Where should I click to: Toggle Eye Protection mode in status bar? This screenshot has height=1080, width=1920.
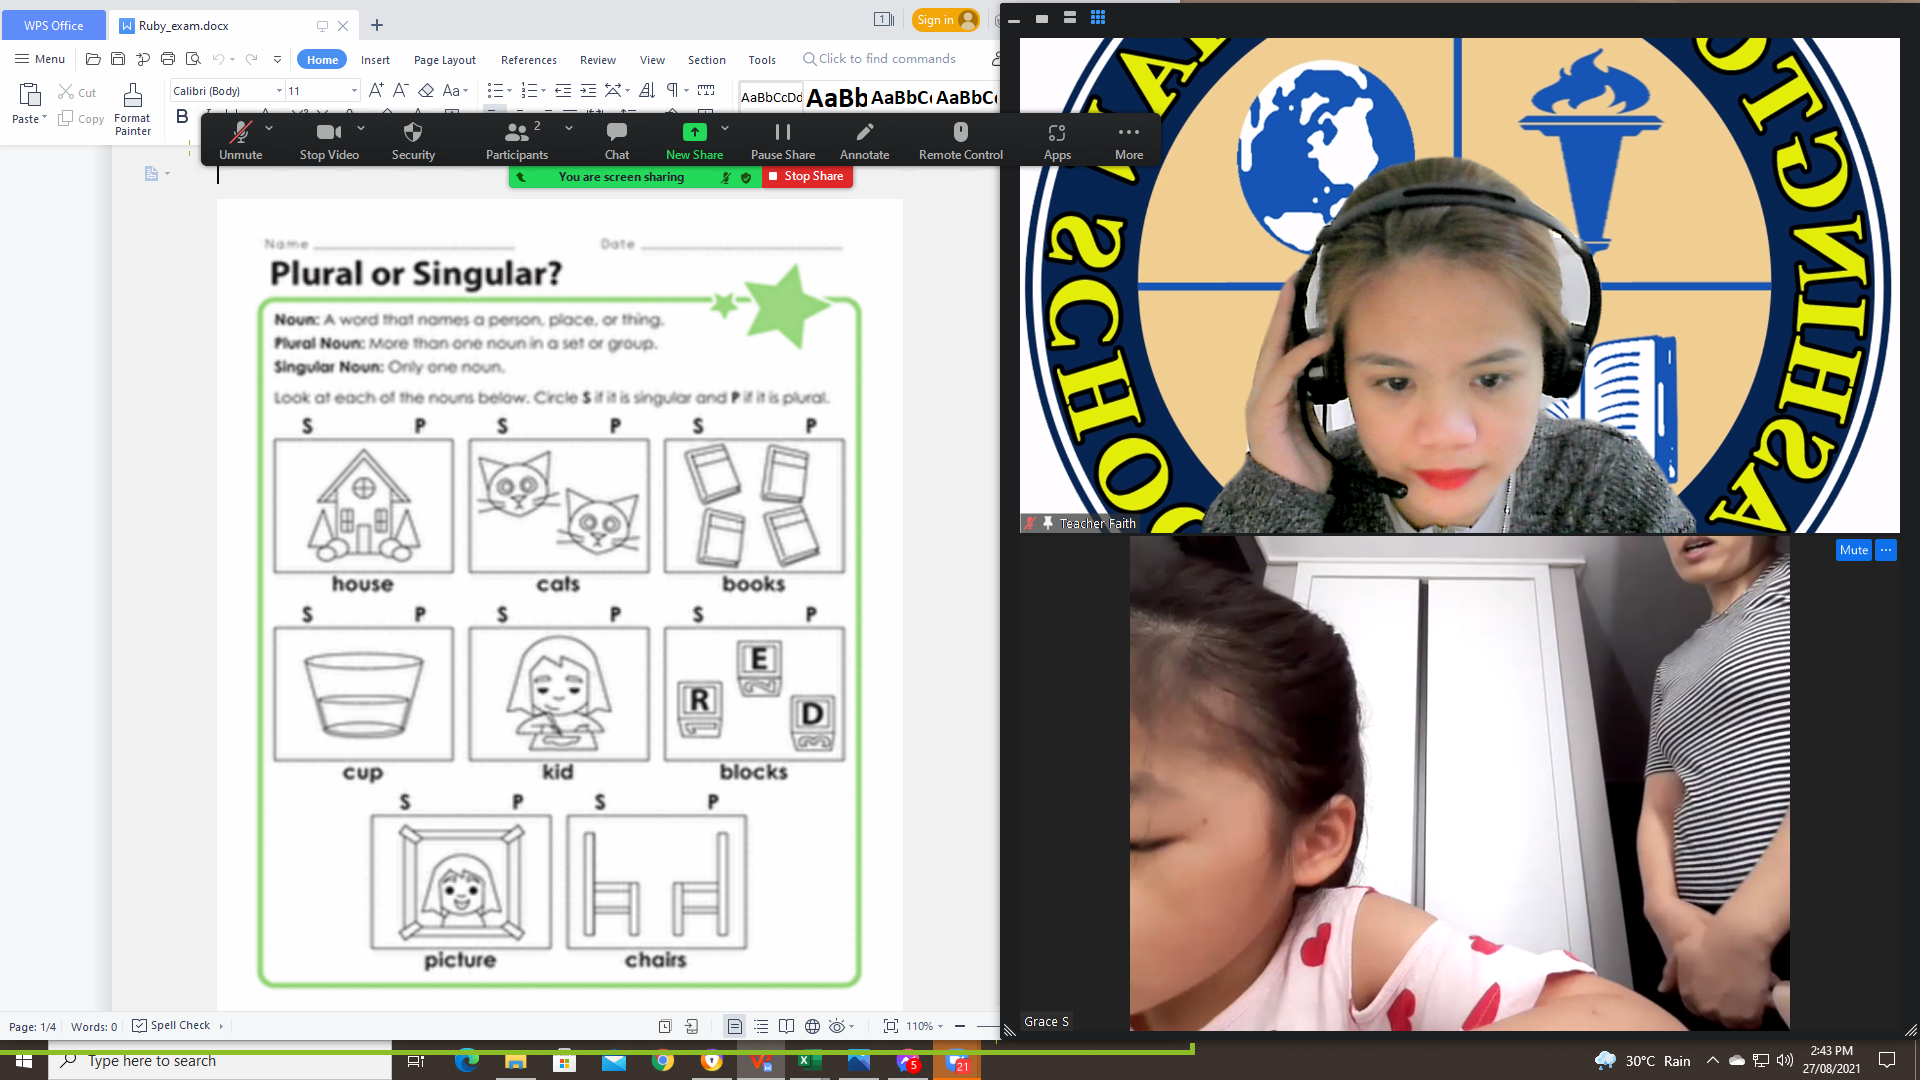(837, 1026)
